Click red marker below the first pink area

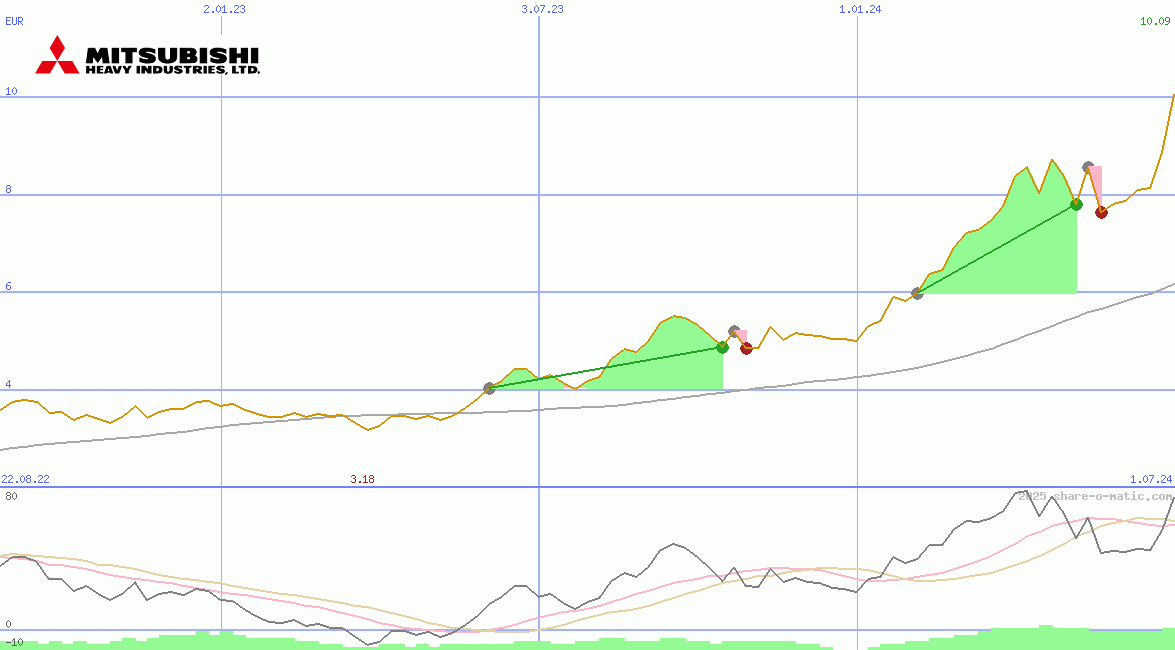pyautogui.click(x=746, y=348)
